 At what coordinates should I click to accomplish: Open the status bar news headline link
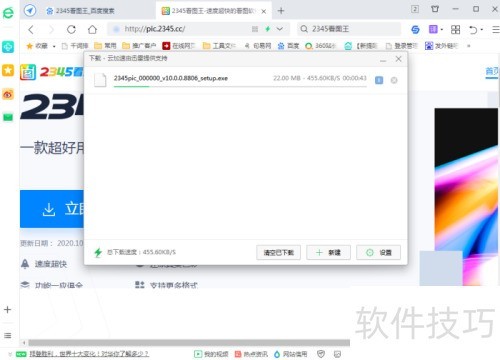[89, 354]
